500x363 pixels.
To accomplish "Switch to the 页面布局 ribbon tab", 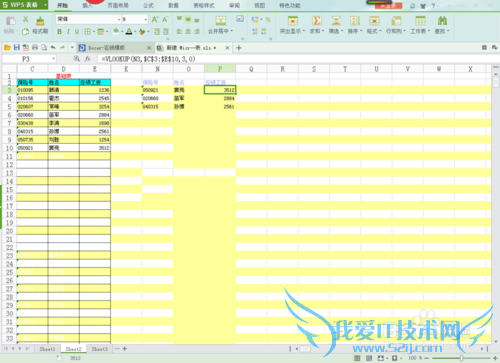I will coord(118,5).
